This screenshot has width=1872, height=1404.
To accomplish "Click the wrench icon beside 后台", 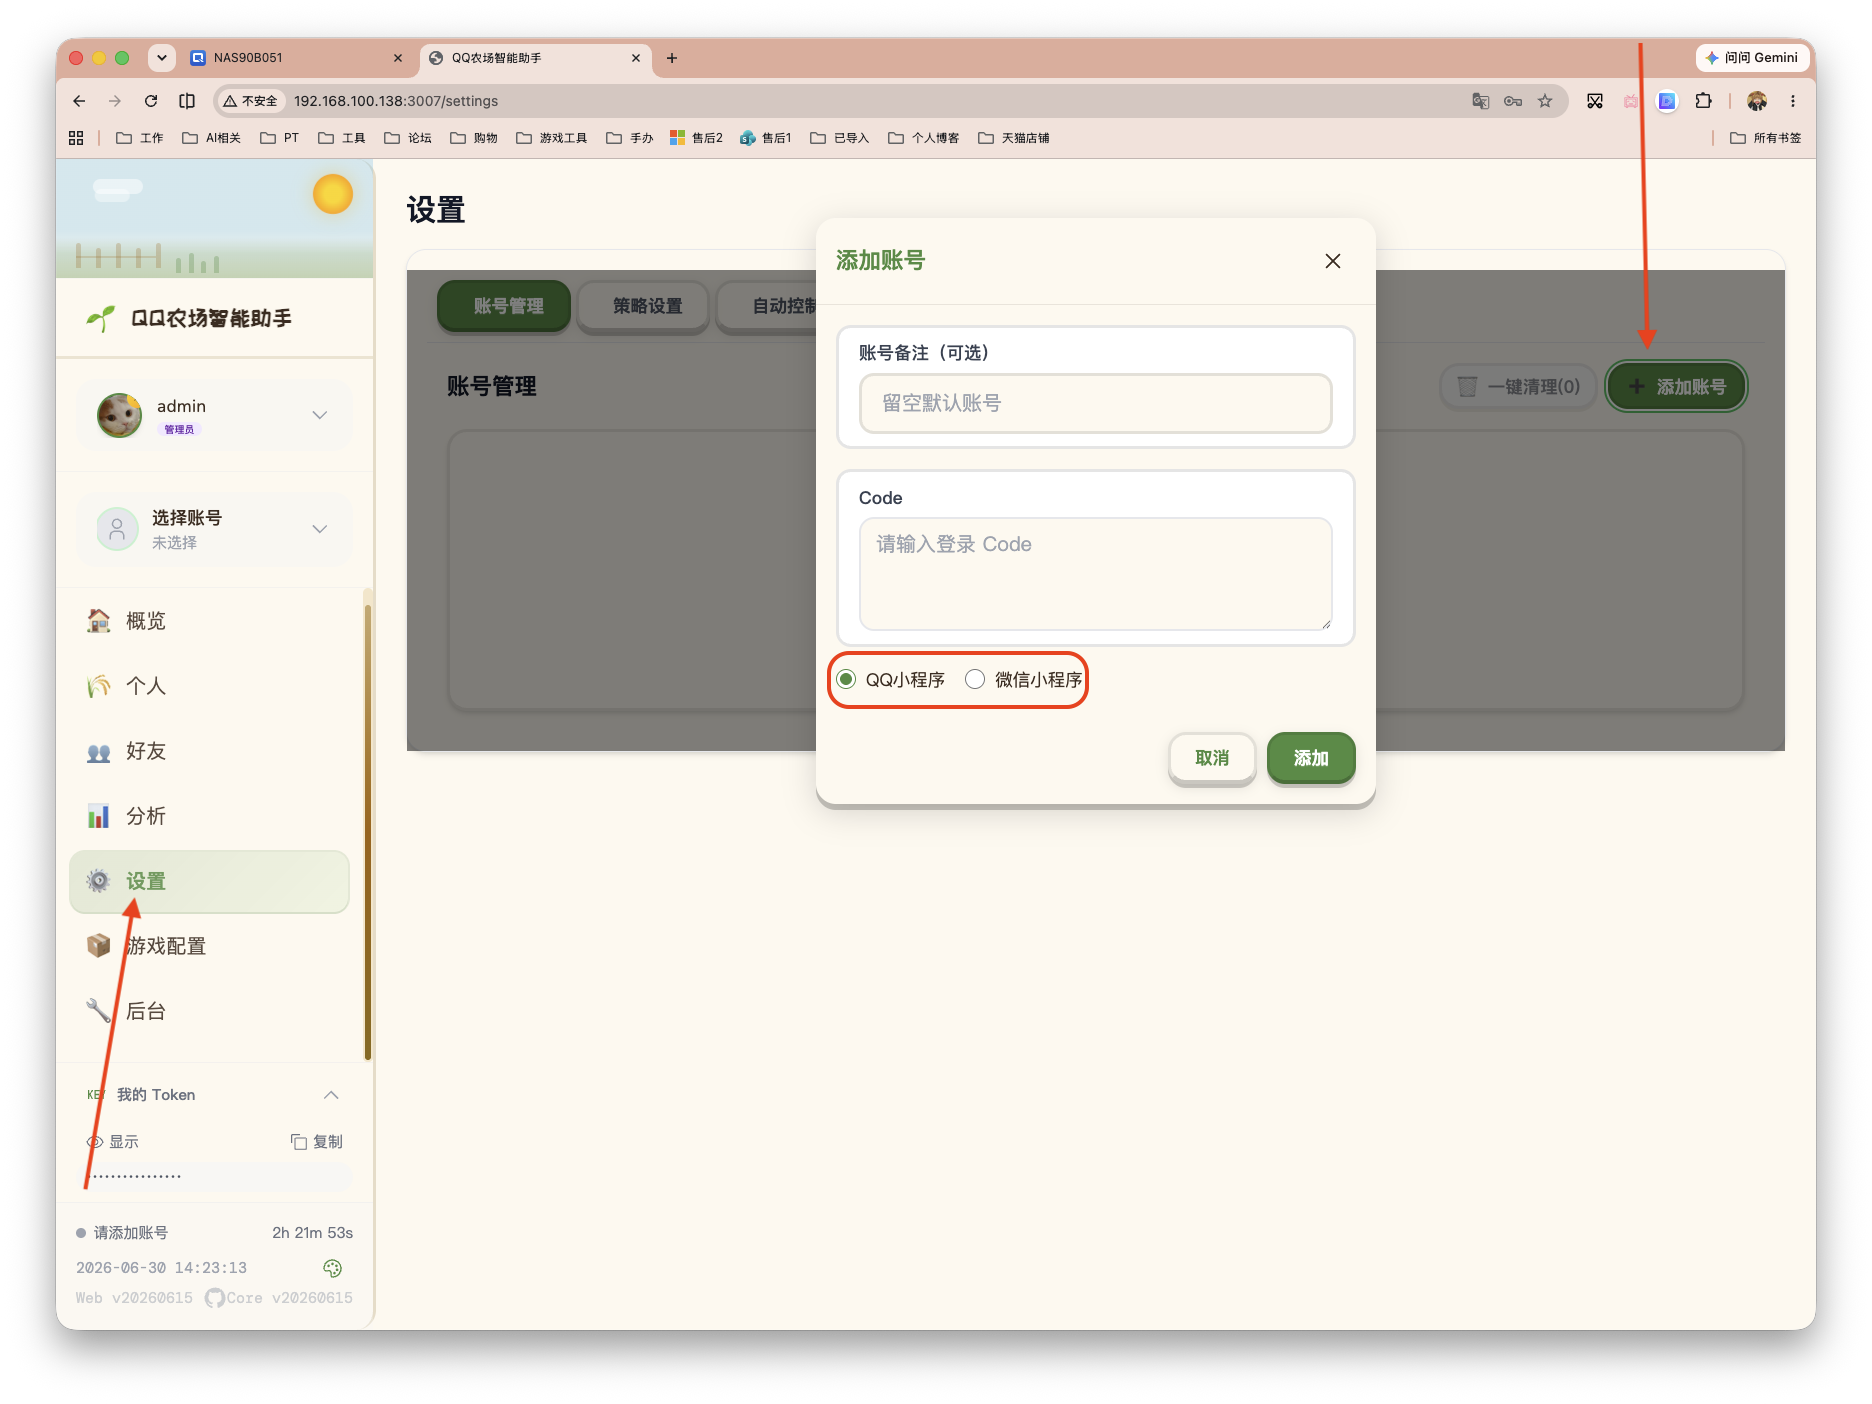I will point(98,1011).
